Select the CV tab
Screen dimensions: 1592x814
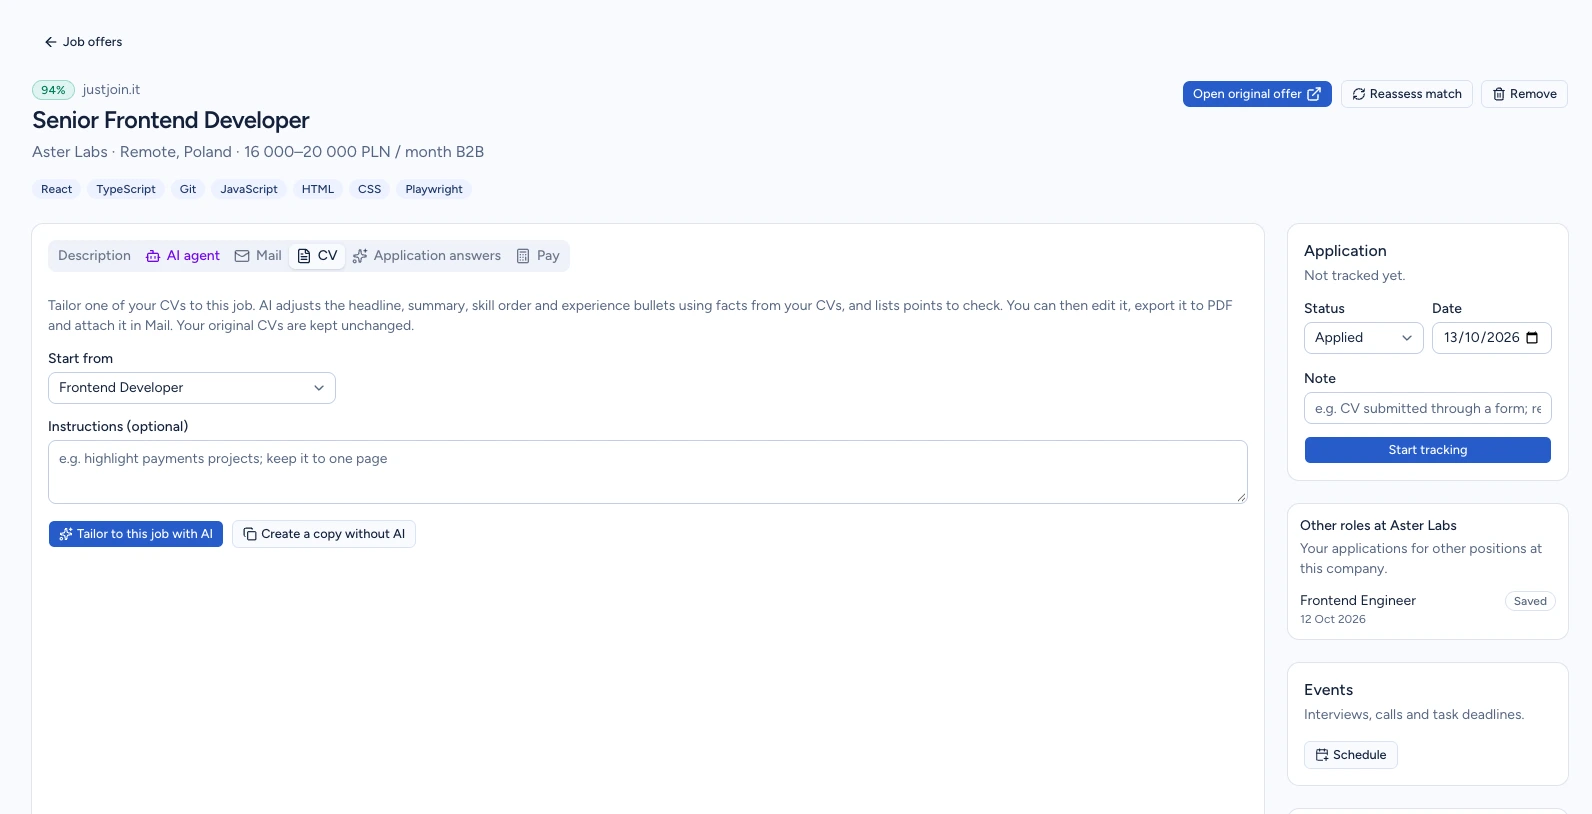point(317,256)
